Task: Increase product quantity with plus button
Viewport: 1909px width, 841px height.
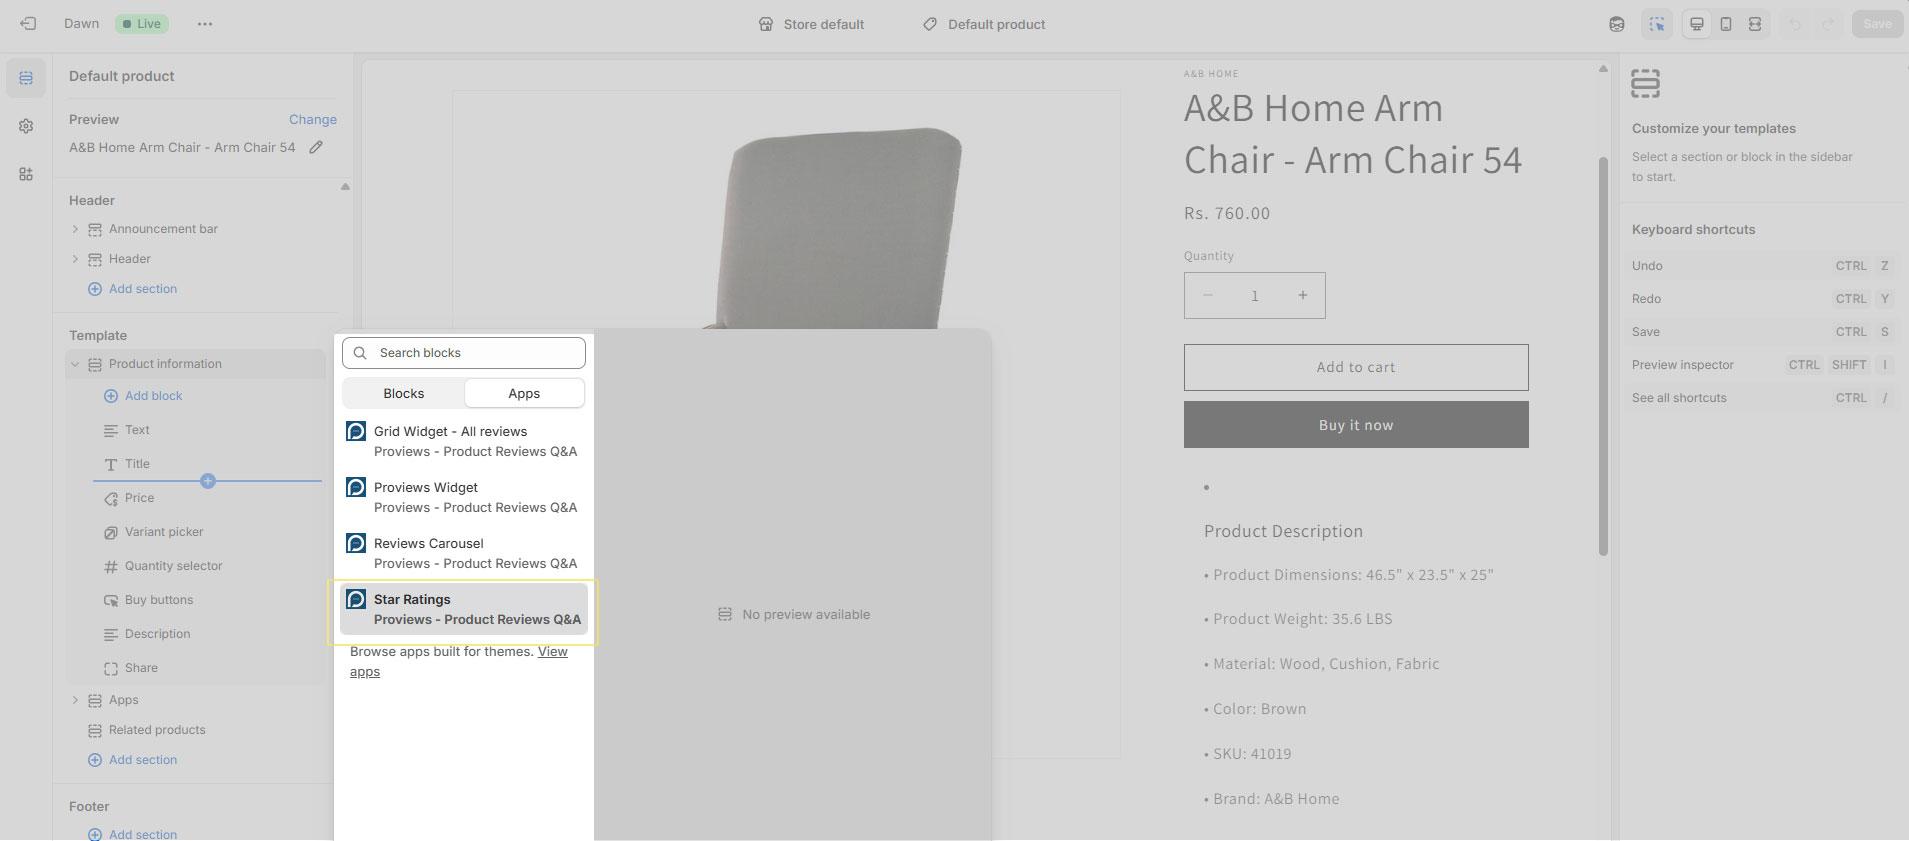Action: click(1302, 296)
